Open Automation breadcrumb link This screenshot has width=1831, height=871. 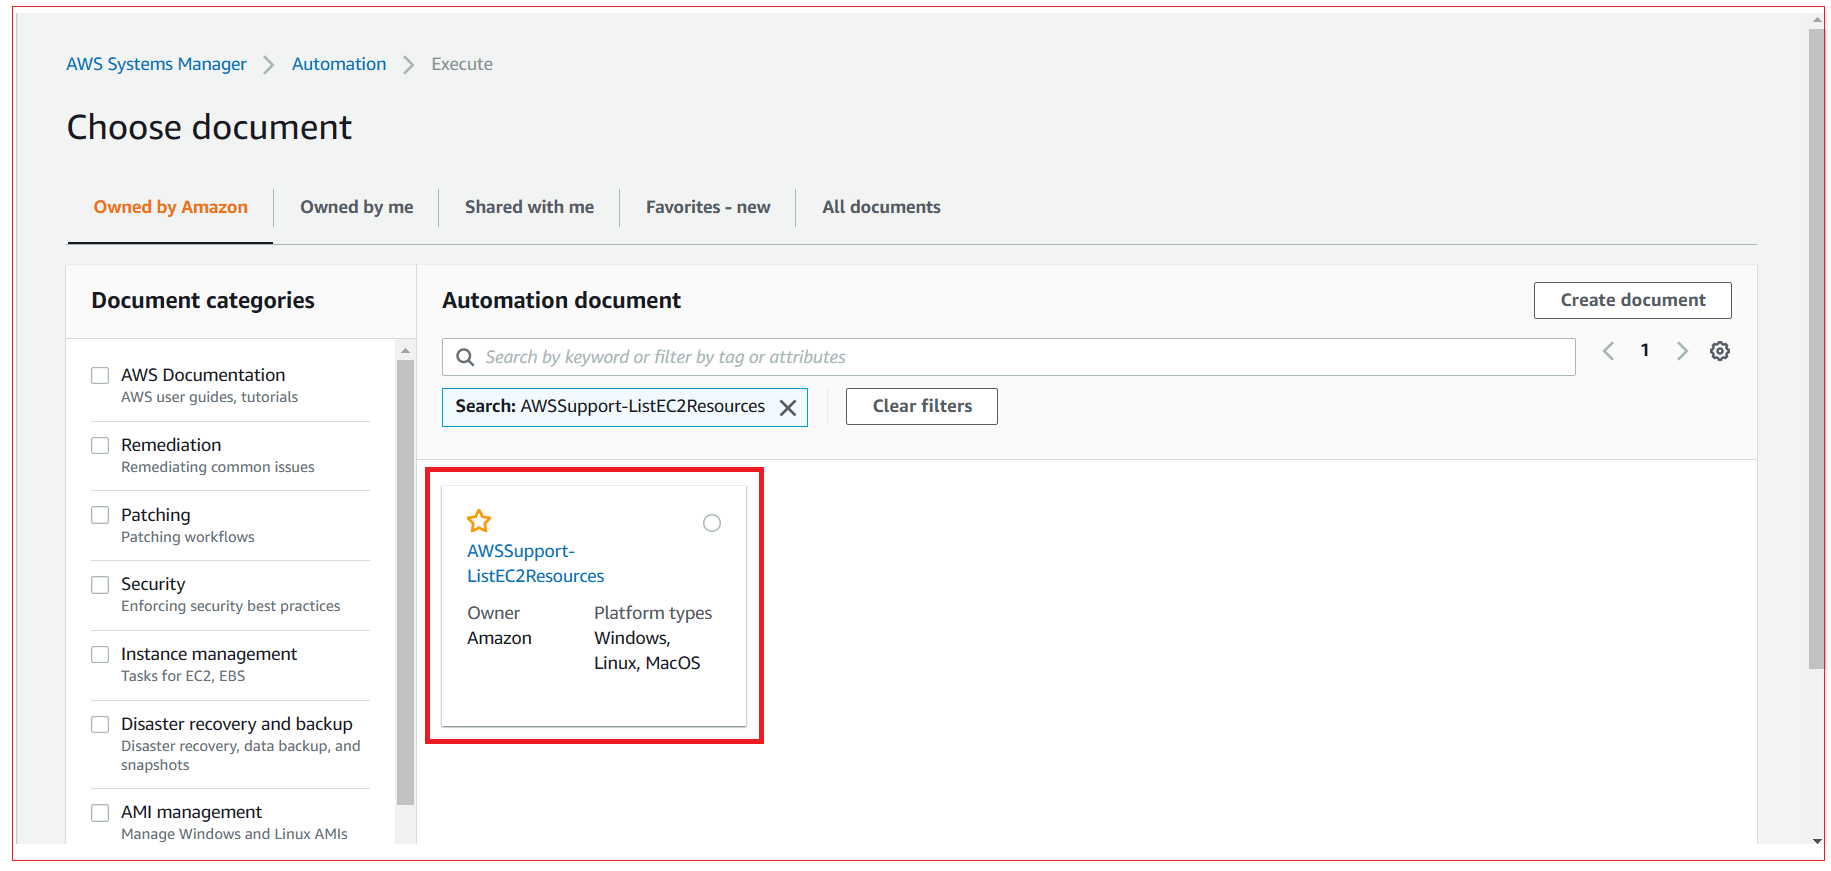(339, 64)
